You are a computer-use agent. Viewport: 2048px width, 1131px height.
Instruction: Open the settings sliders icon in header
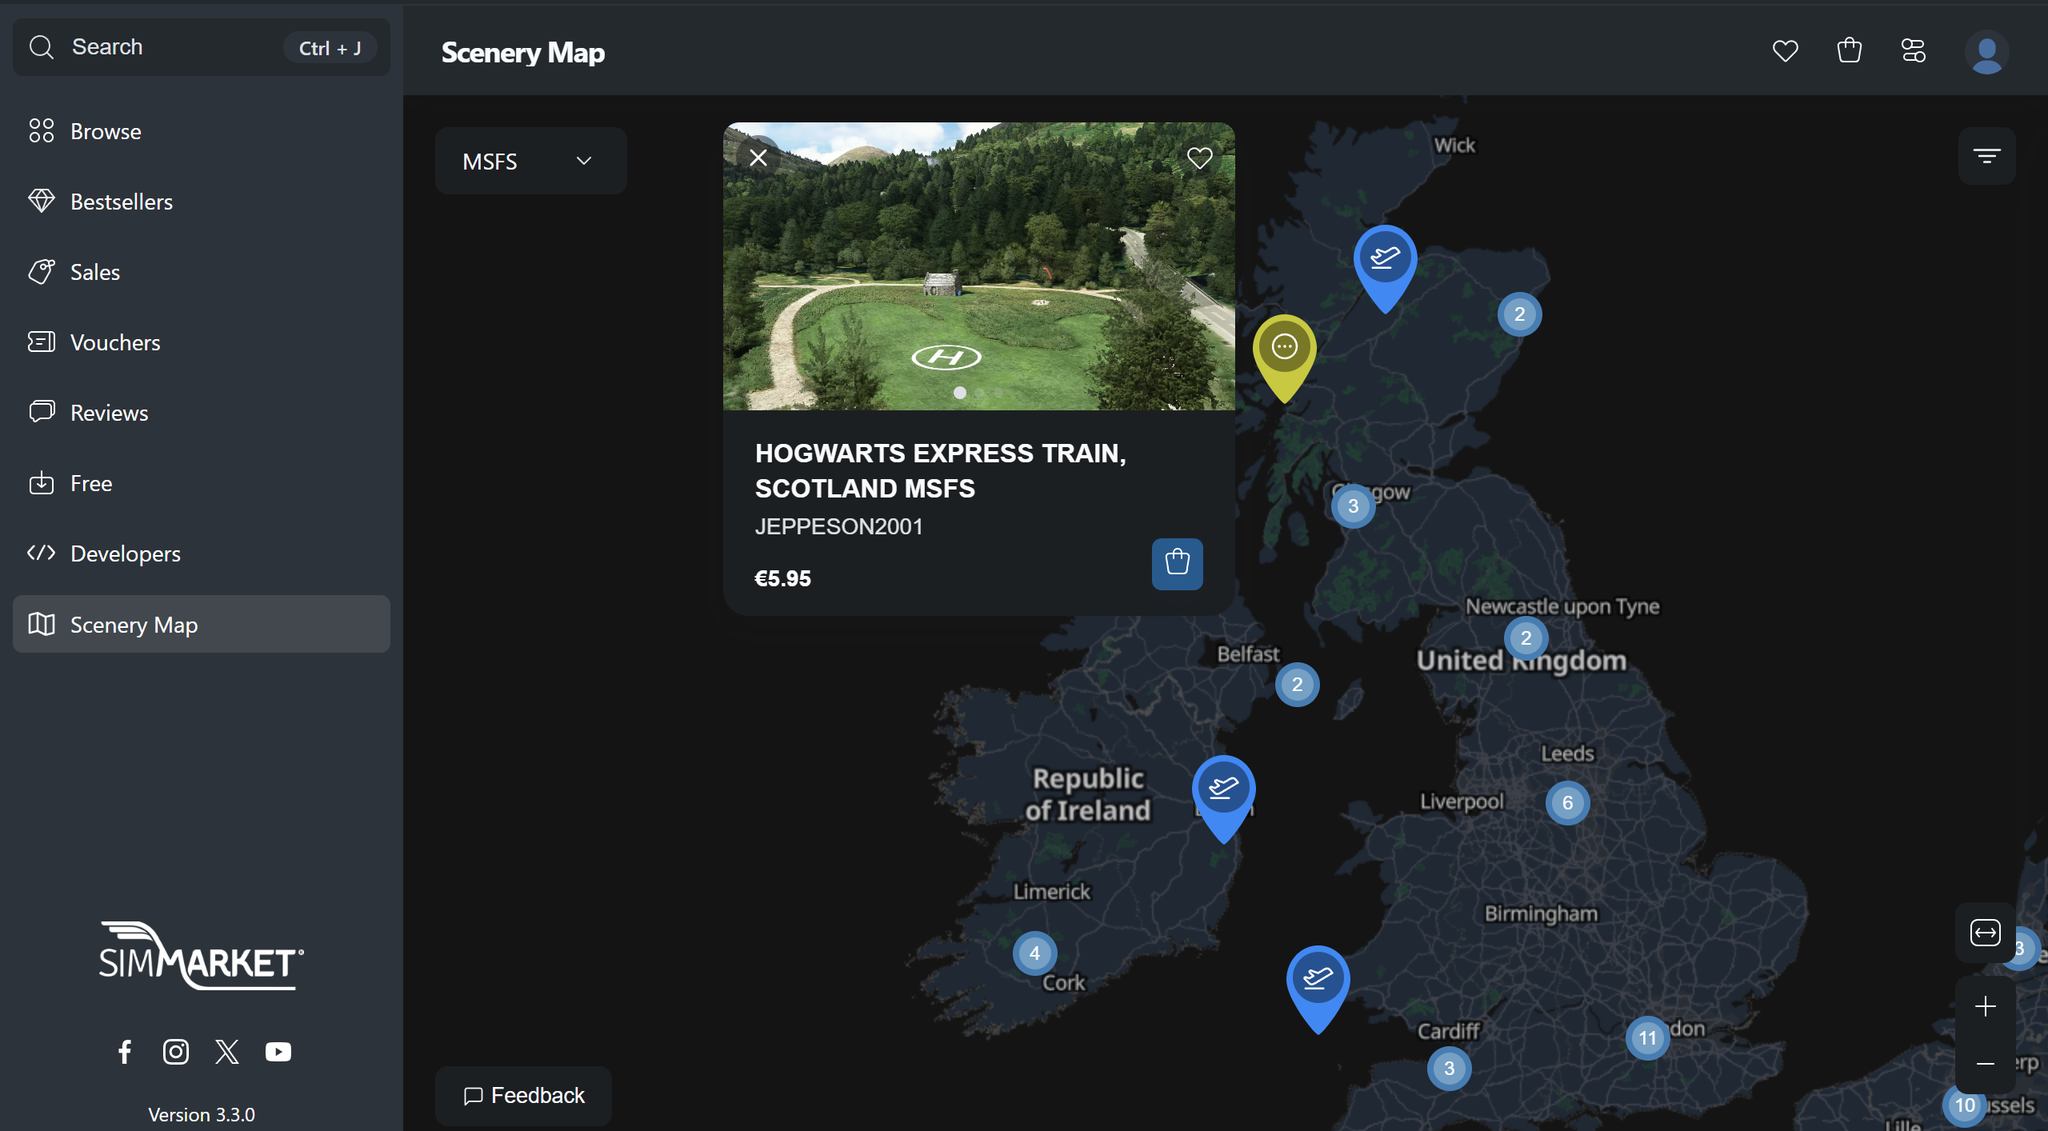point(1913,51)
